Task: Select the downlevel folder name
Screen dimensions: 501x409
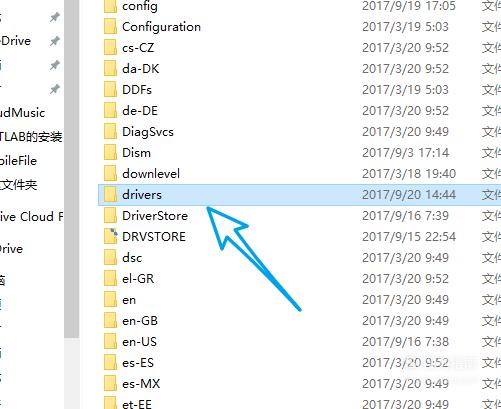Action: (x=151, y=174)
